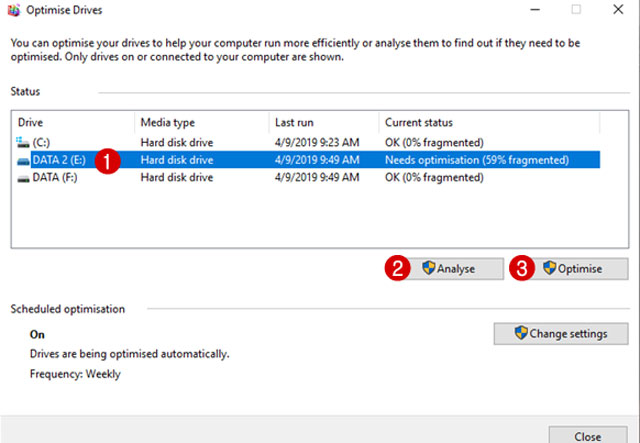Image resolution: width=640 pixels, height=443 pixels.
Task: Close the dialog with the Close button
Action: 587,436
